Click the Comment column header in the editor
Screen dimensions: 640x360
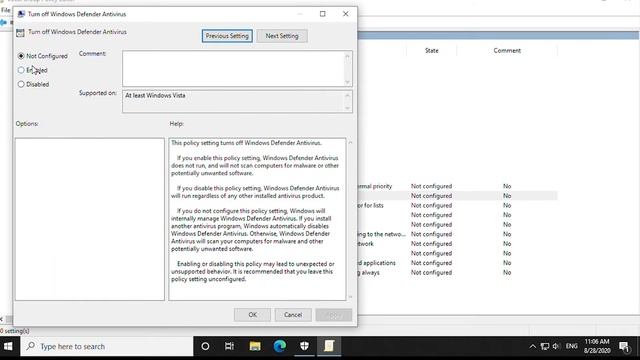(x=507, y=51)
